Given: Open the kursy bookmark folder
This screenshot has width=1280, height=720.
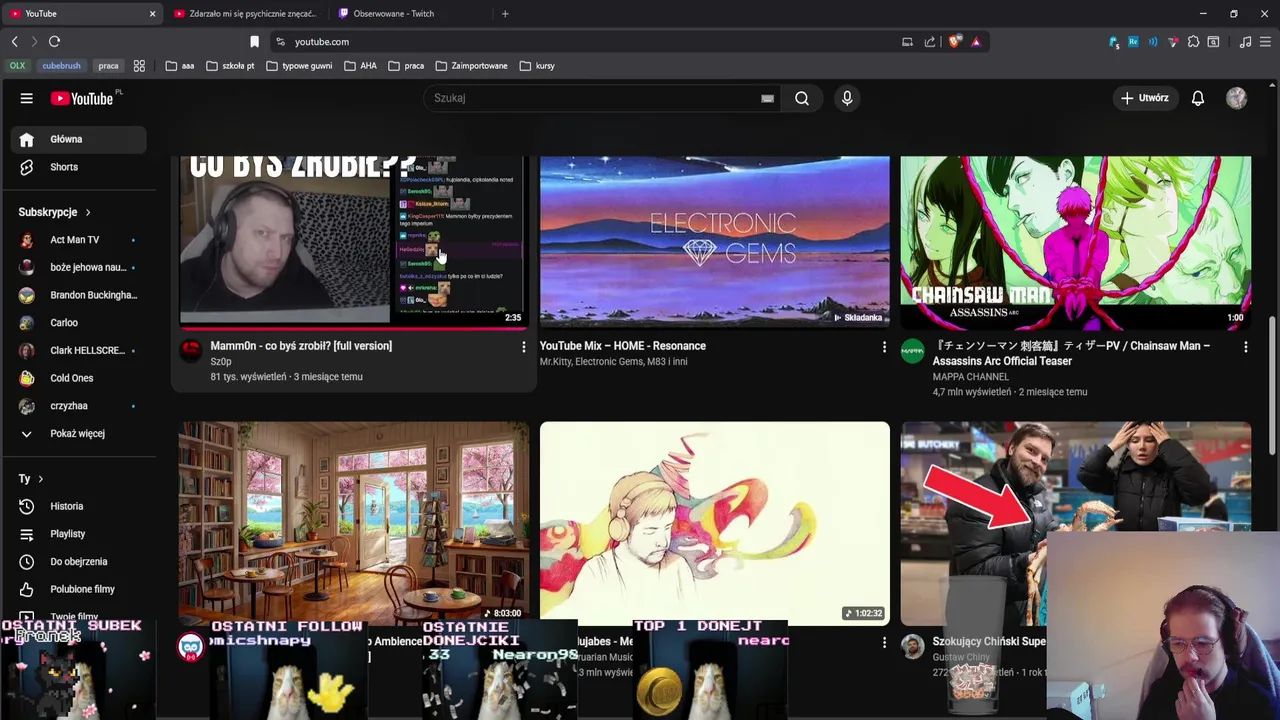Looking at the screenshot, I should pyautogui.click(x=537, y=65).
